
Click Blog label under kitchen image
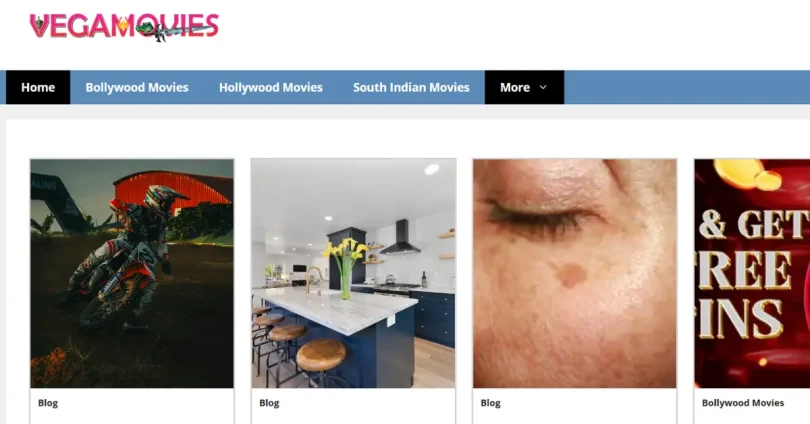tap(269, 403)
